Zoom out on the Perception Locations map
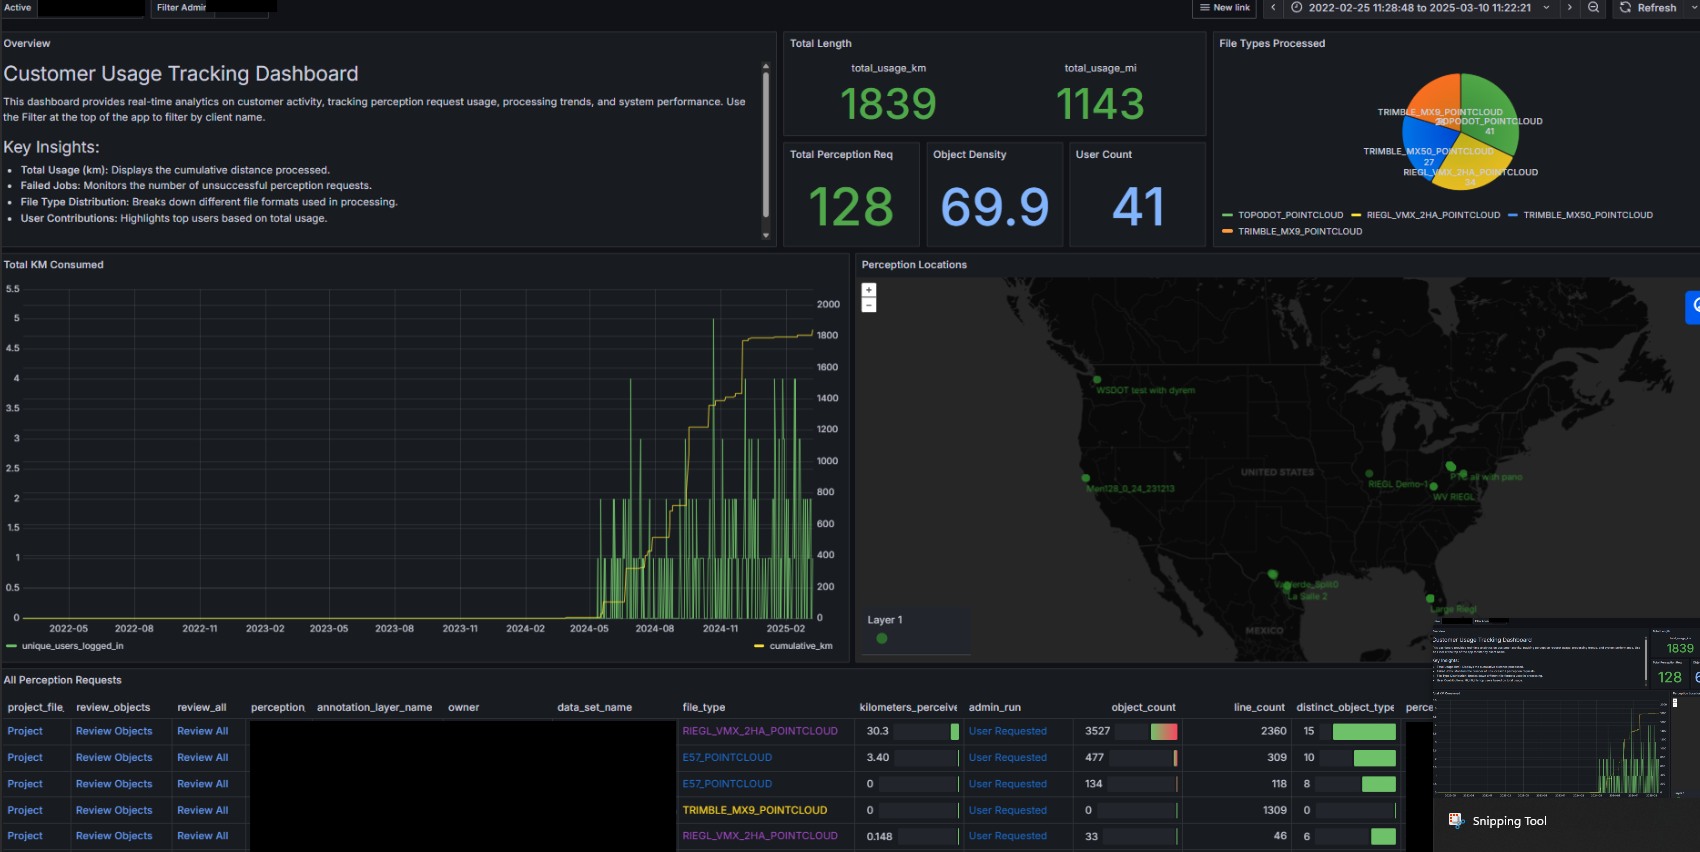 click(x=869, y=305)
